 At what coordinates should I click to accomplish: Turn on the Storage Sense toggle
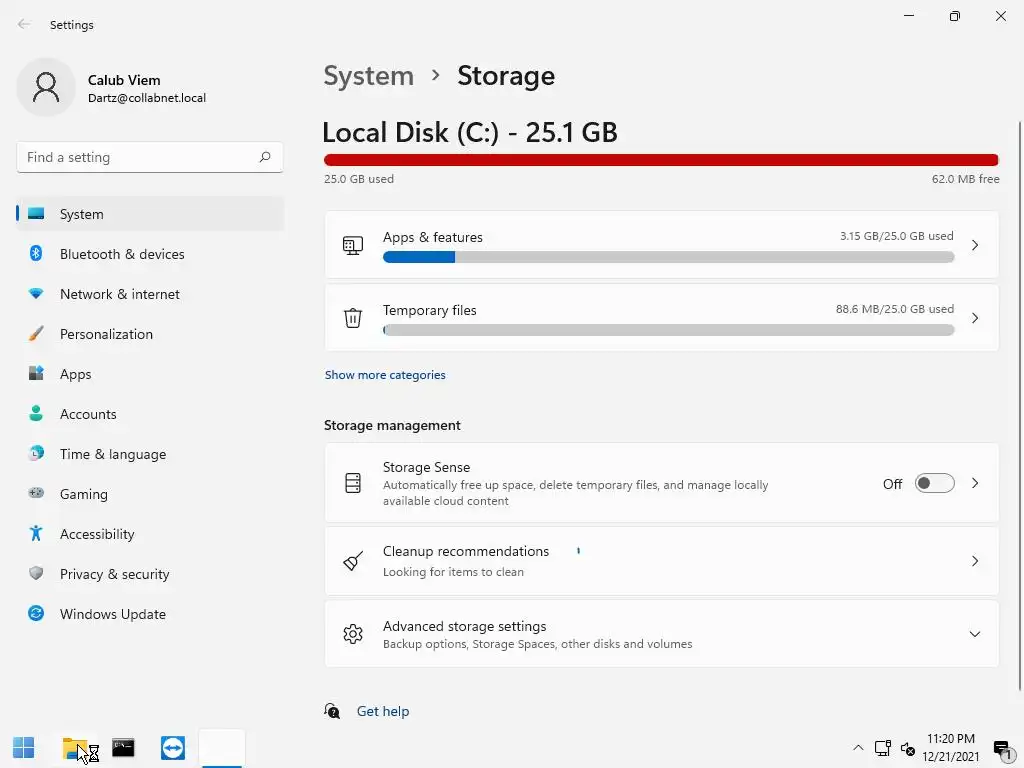(x=935, y=484)
